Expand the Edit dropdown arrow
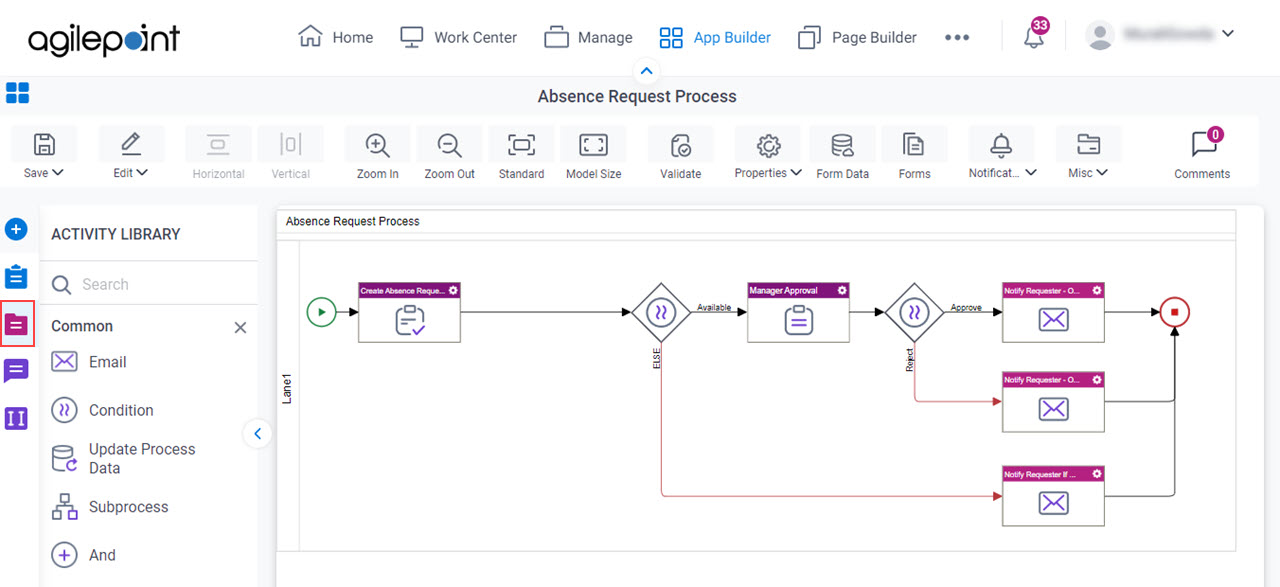 (x=142, y=173)
